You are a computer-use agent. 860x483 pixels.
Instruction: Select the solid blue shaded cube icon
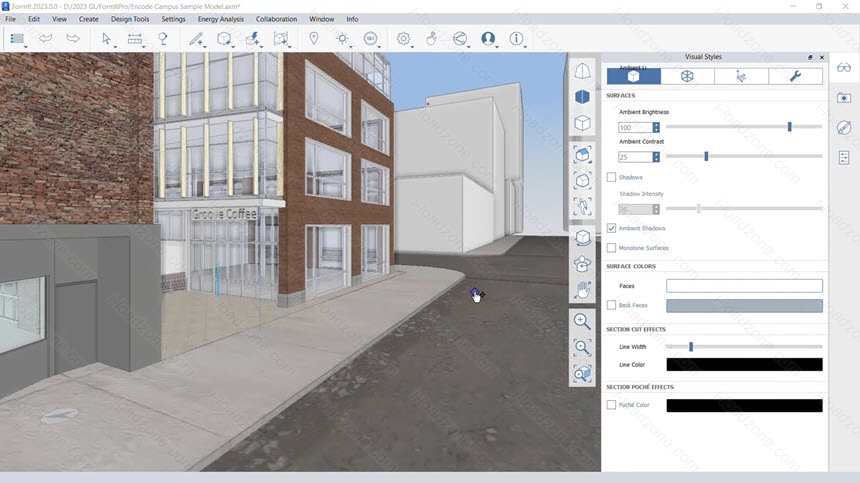[x=582, y=97]
